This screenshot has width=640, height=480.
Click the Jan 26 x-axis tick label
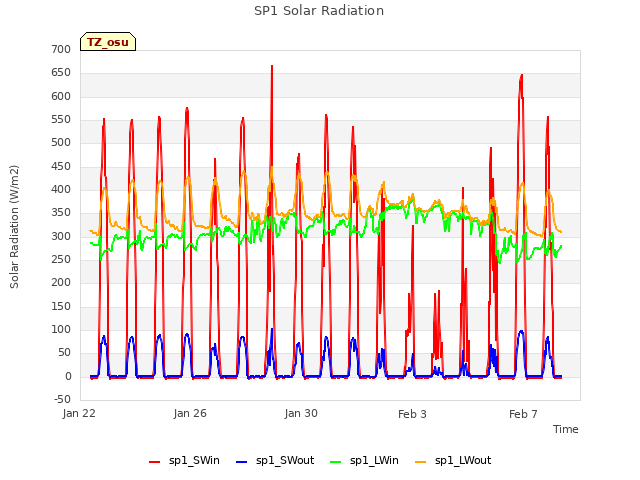click(x=190, y=413)
